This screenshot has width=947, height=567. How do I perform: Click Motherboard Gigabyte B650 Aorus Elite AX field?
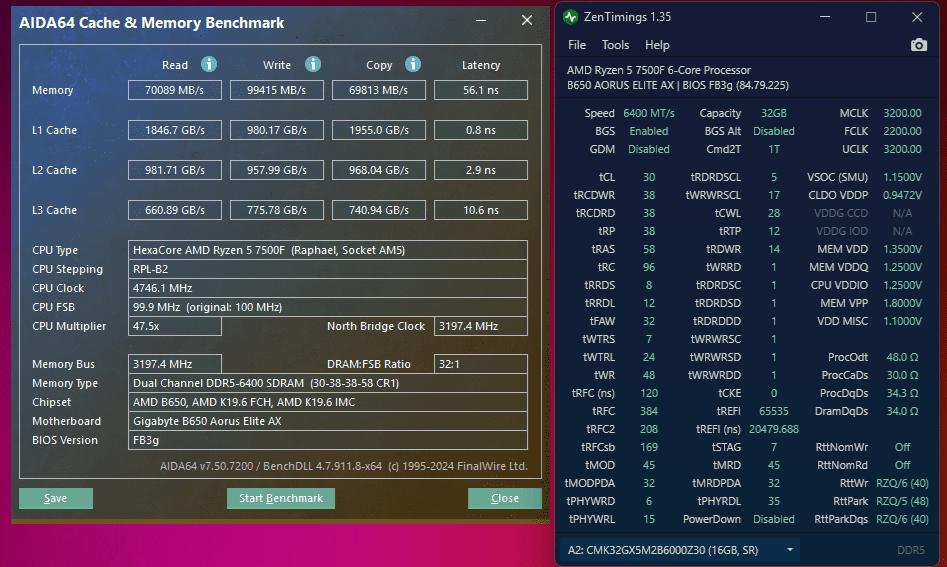(x=328, y=421)
